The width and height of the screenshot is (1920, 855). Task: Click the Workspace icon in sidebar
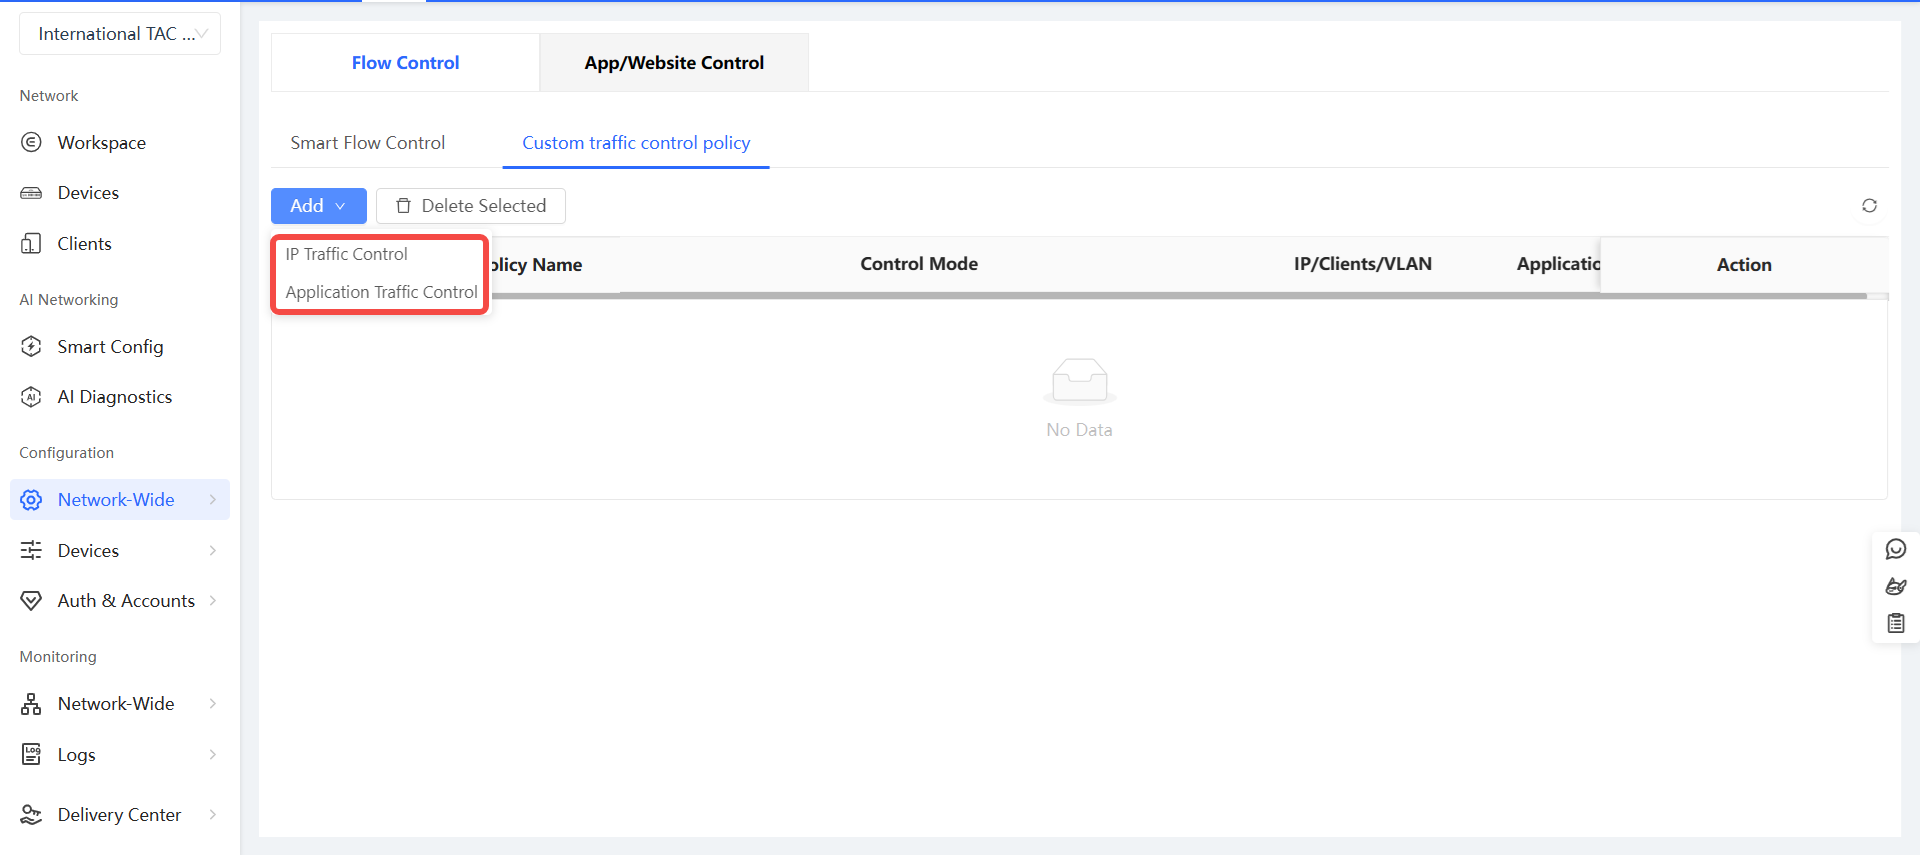32,143
